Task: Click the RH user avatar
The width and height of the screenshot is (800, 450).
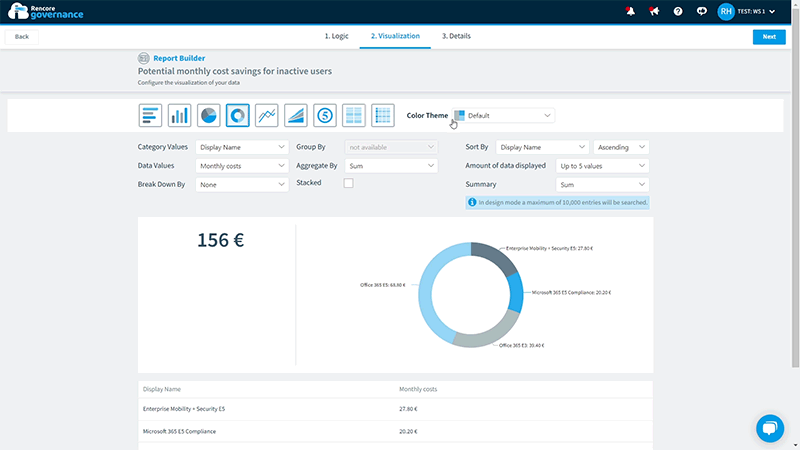Action: 726,11
